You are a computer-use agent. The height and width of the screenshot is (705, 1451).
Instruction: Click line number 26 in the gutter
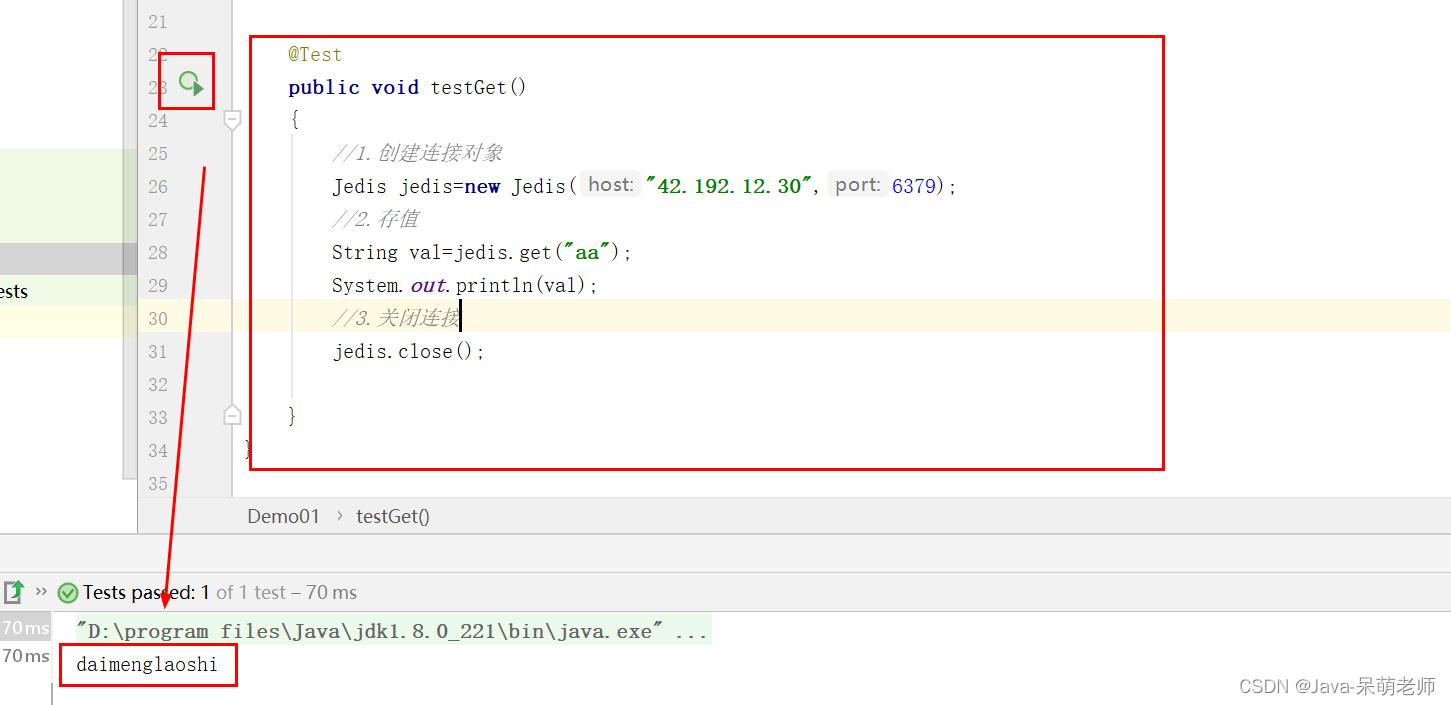click(157, 186)
